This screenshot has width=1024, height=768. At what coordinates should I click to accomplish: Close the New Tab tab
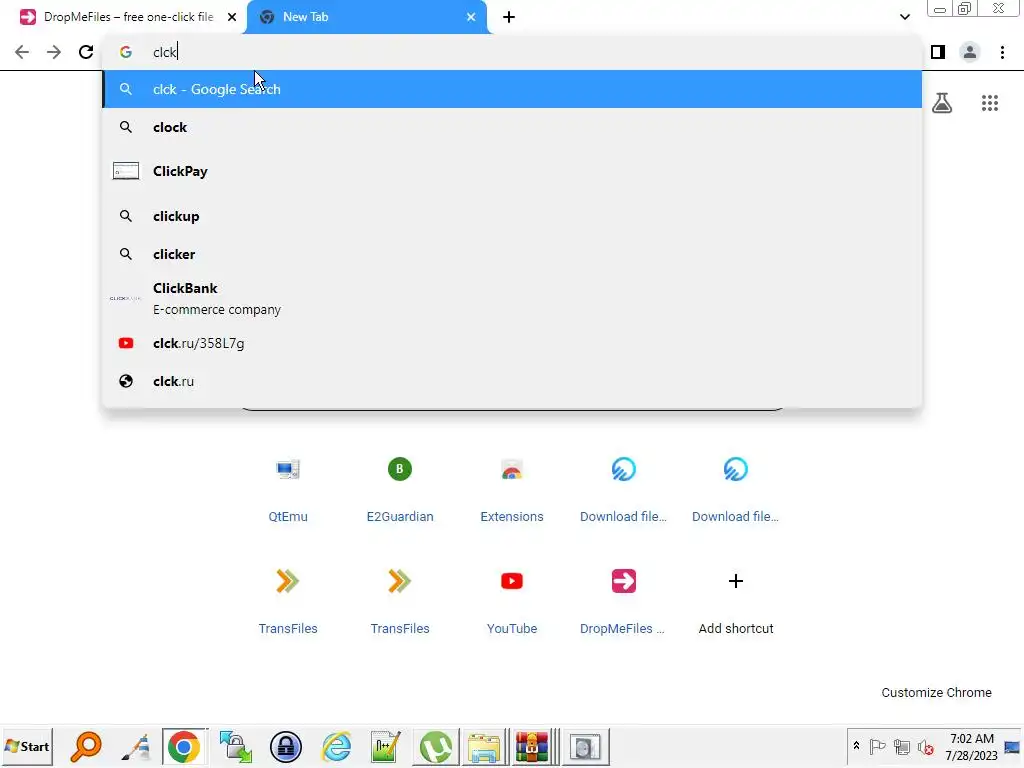pyautogui.click(x=471, y=17)
